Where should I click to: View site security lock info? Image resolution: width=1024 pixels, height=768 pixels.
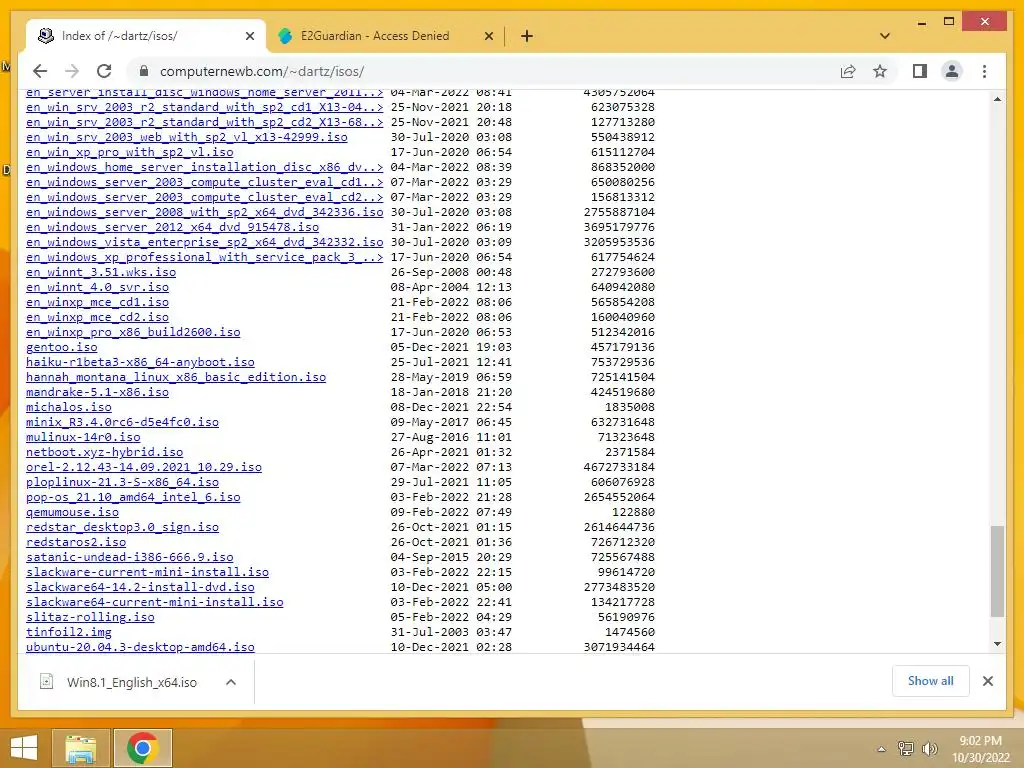tap(144, 71)
